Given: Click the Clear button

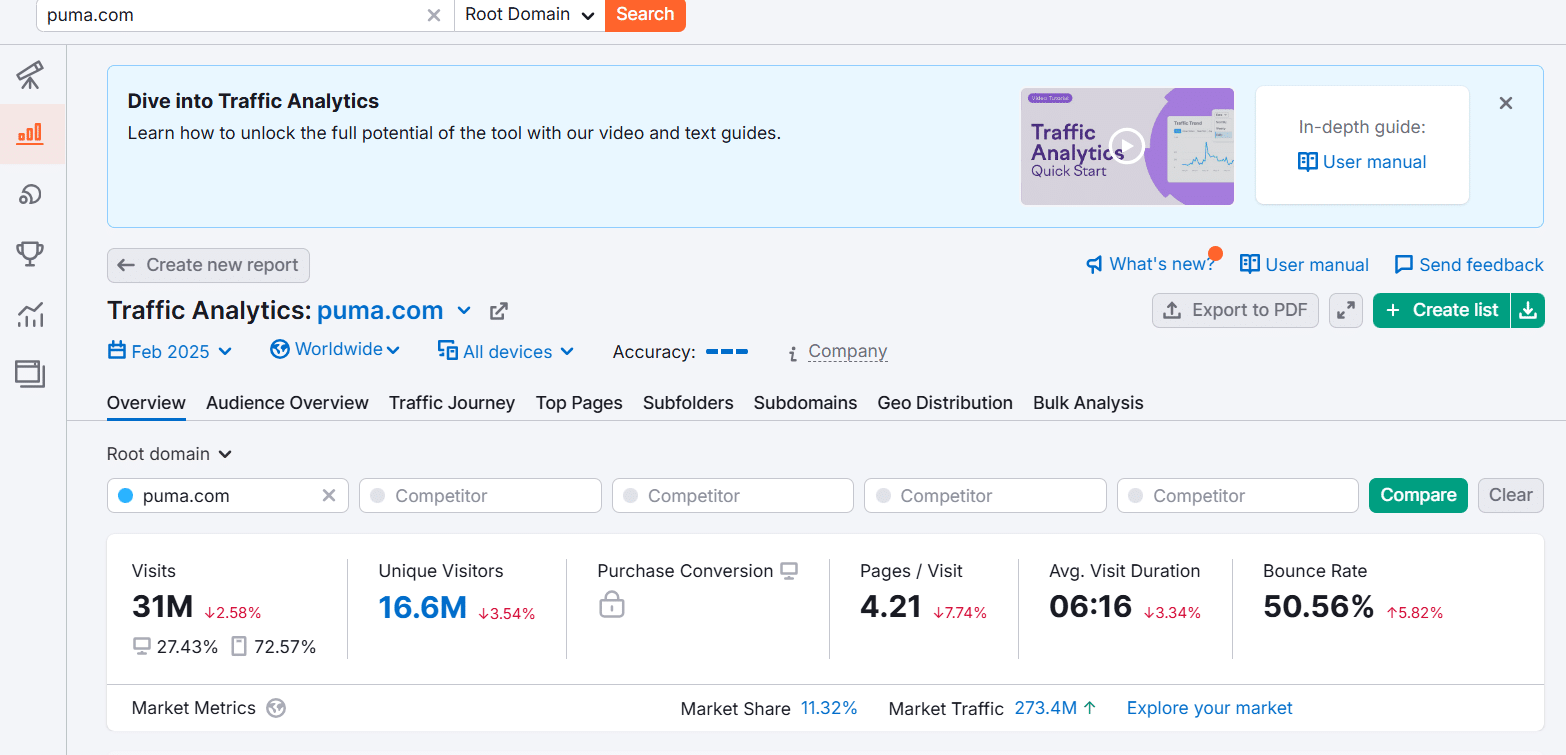Looking at the screenshot, I should pyautogui.click(x=1510, y=495).
